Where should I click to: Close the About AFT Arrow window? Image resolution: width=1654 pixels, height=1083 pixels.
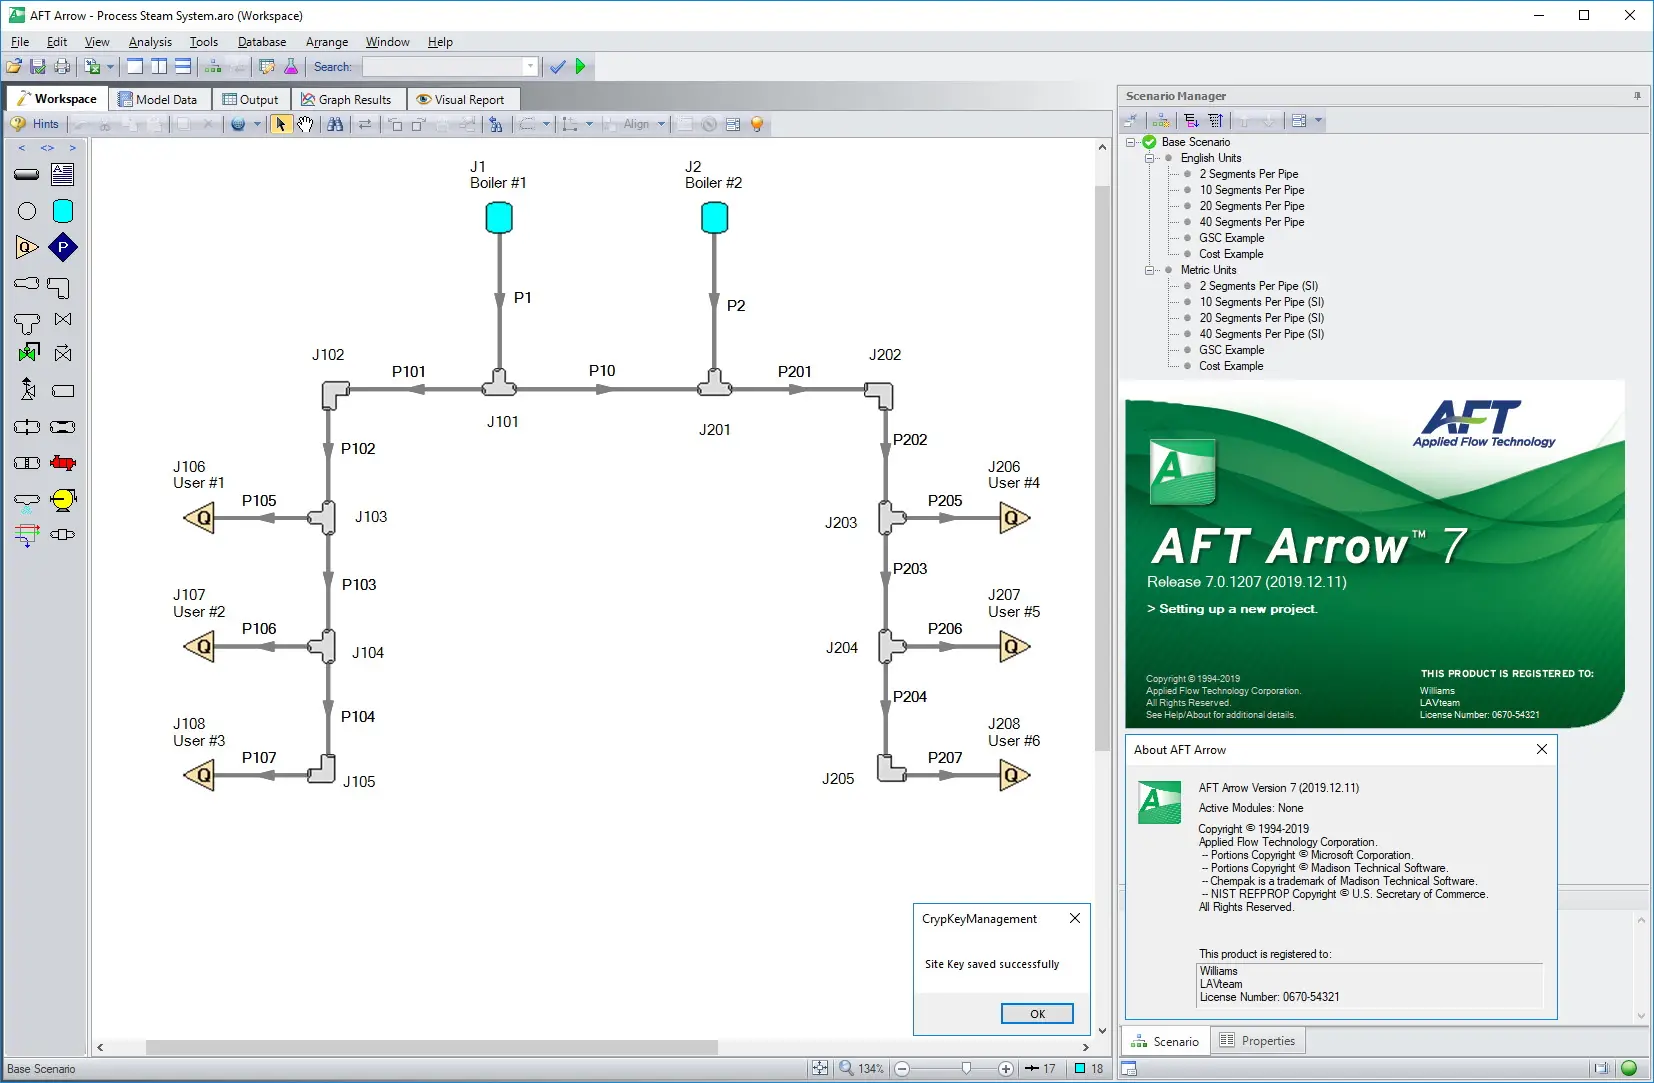(x=1541, y=749)
